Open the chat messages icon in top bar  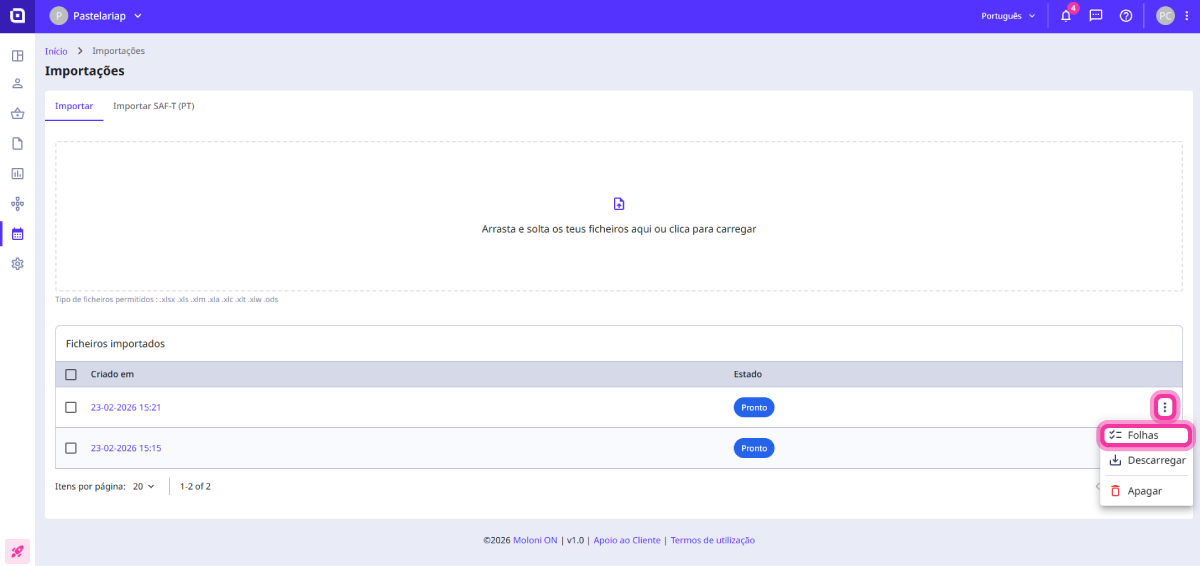1096,16
